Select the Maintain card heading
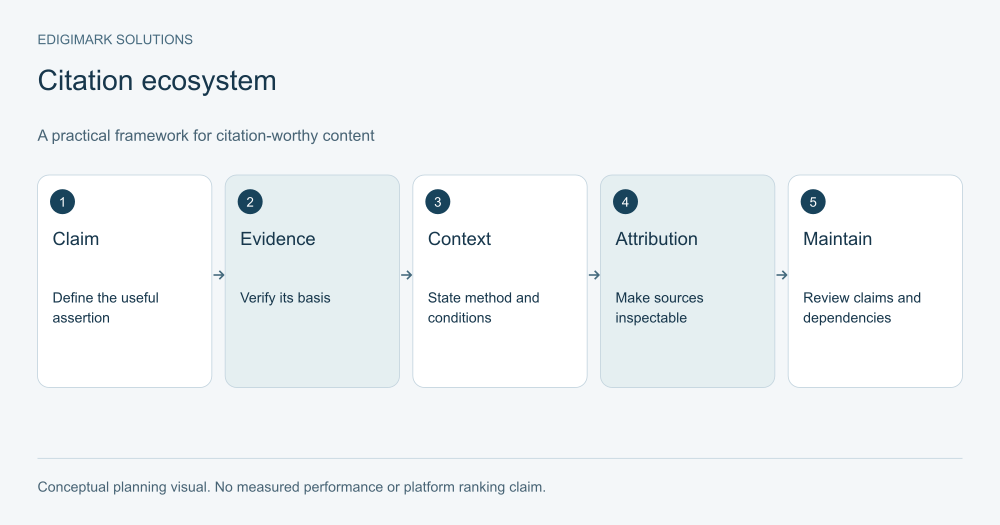Image resolution: width=1000 pixels, height=525 pixels. [837, 239]
